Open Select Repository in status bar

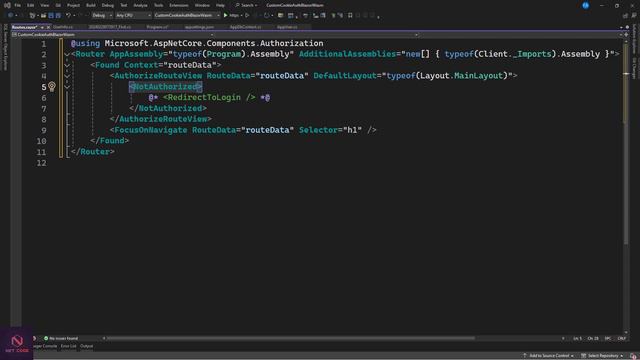602,356
